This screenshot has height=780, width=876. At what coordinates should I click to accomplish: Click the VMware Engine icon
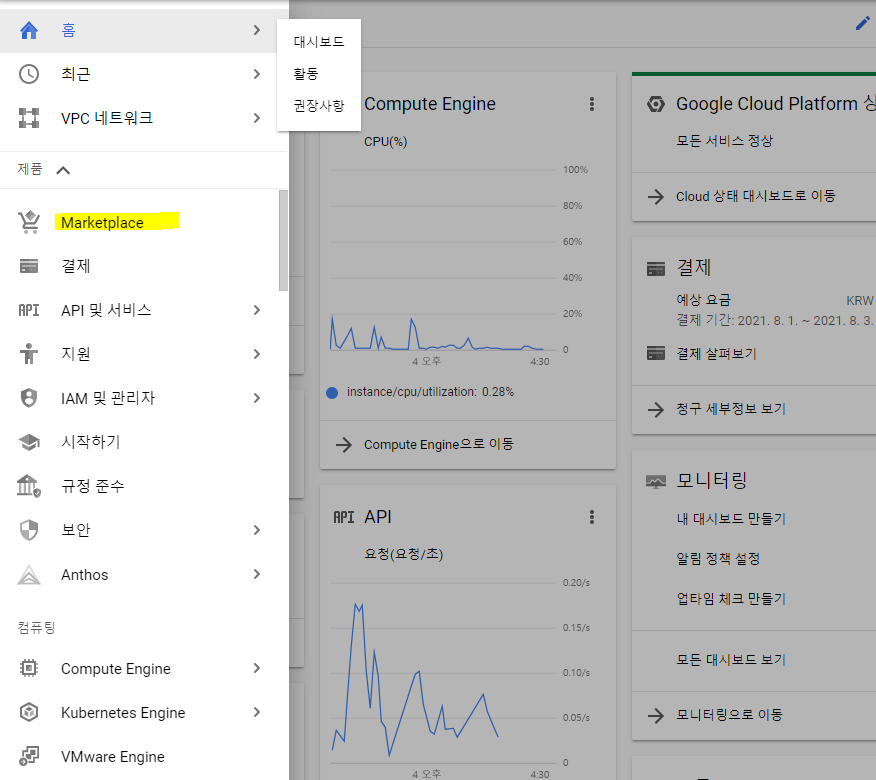coord(29,757)
